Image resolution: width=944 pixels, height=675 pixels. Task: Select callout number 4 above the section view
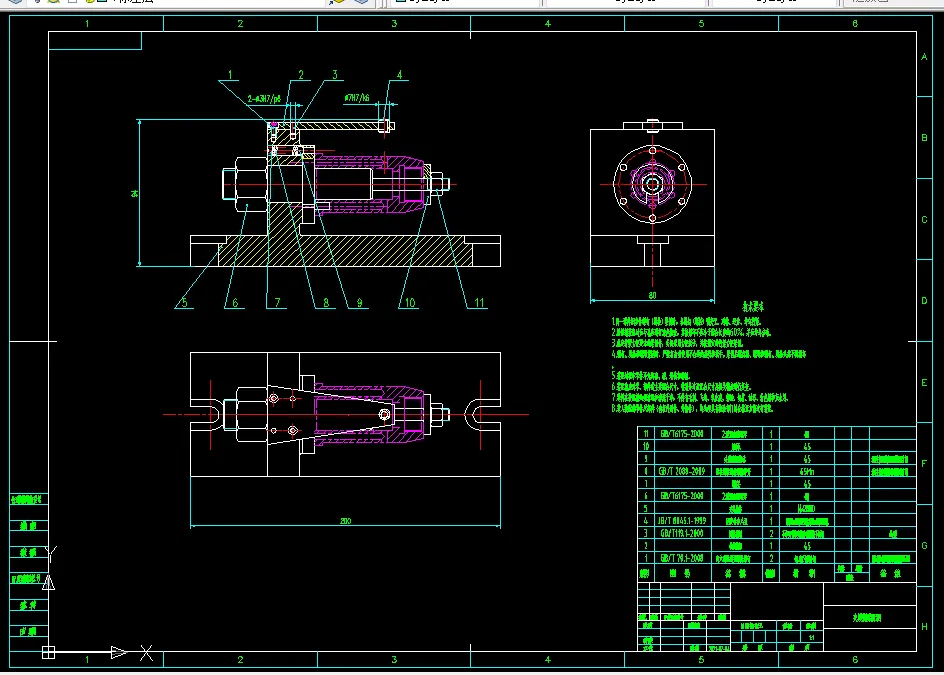pyautogui.click(x=399, y=75)
